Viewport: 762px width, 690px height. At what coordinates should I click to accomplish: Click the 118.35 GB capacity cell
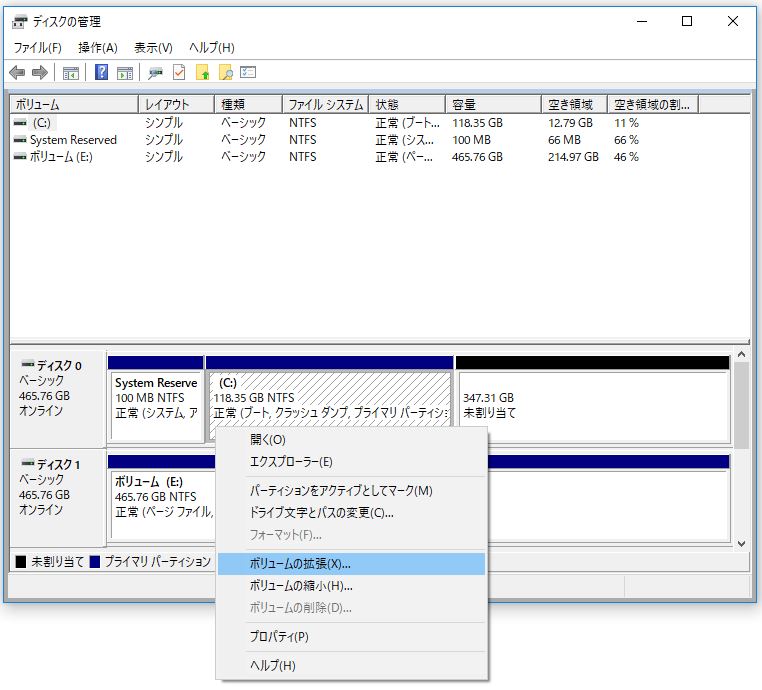477,123
